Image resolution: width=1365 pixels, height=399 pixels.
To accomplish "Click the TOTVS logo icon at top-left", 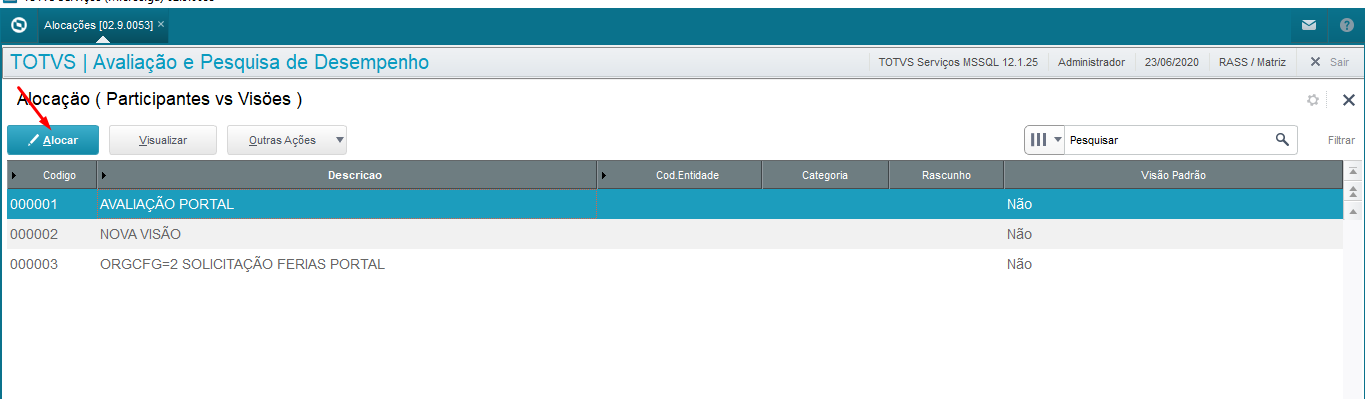I will pos(18,24).
